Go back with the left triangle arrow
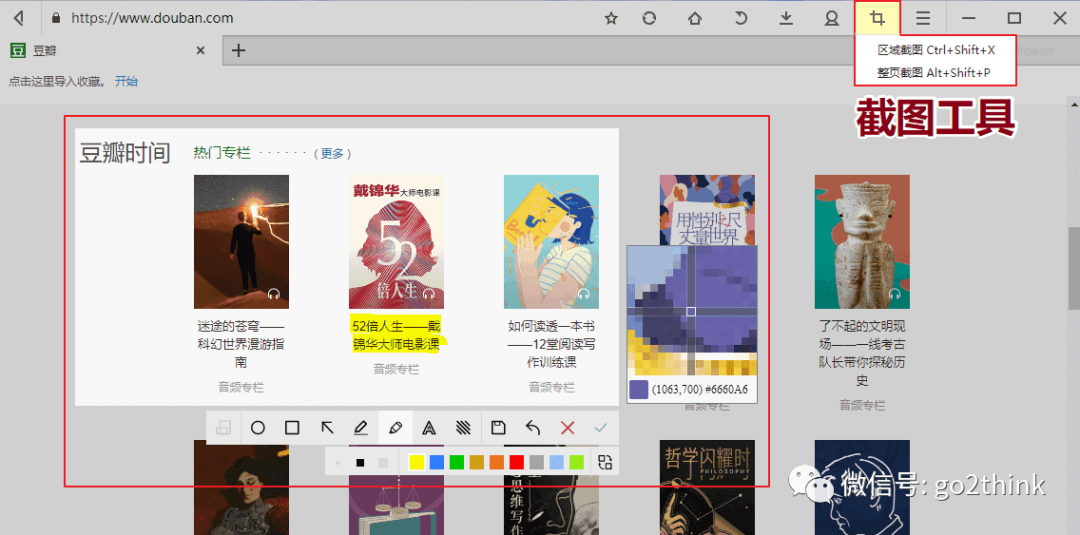 (x=19, y=18)
